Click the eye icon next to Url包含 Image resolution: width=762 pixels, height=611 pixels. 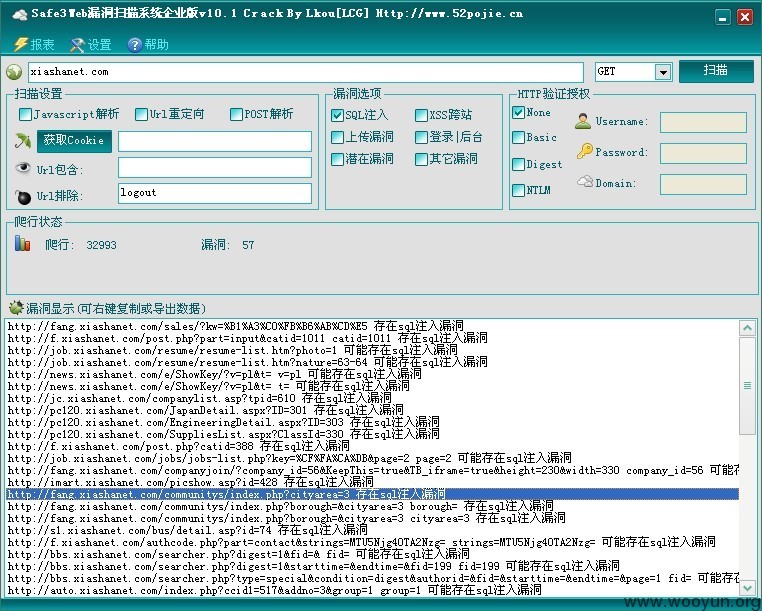[23, 168]
